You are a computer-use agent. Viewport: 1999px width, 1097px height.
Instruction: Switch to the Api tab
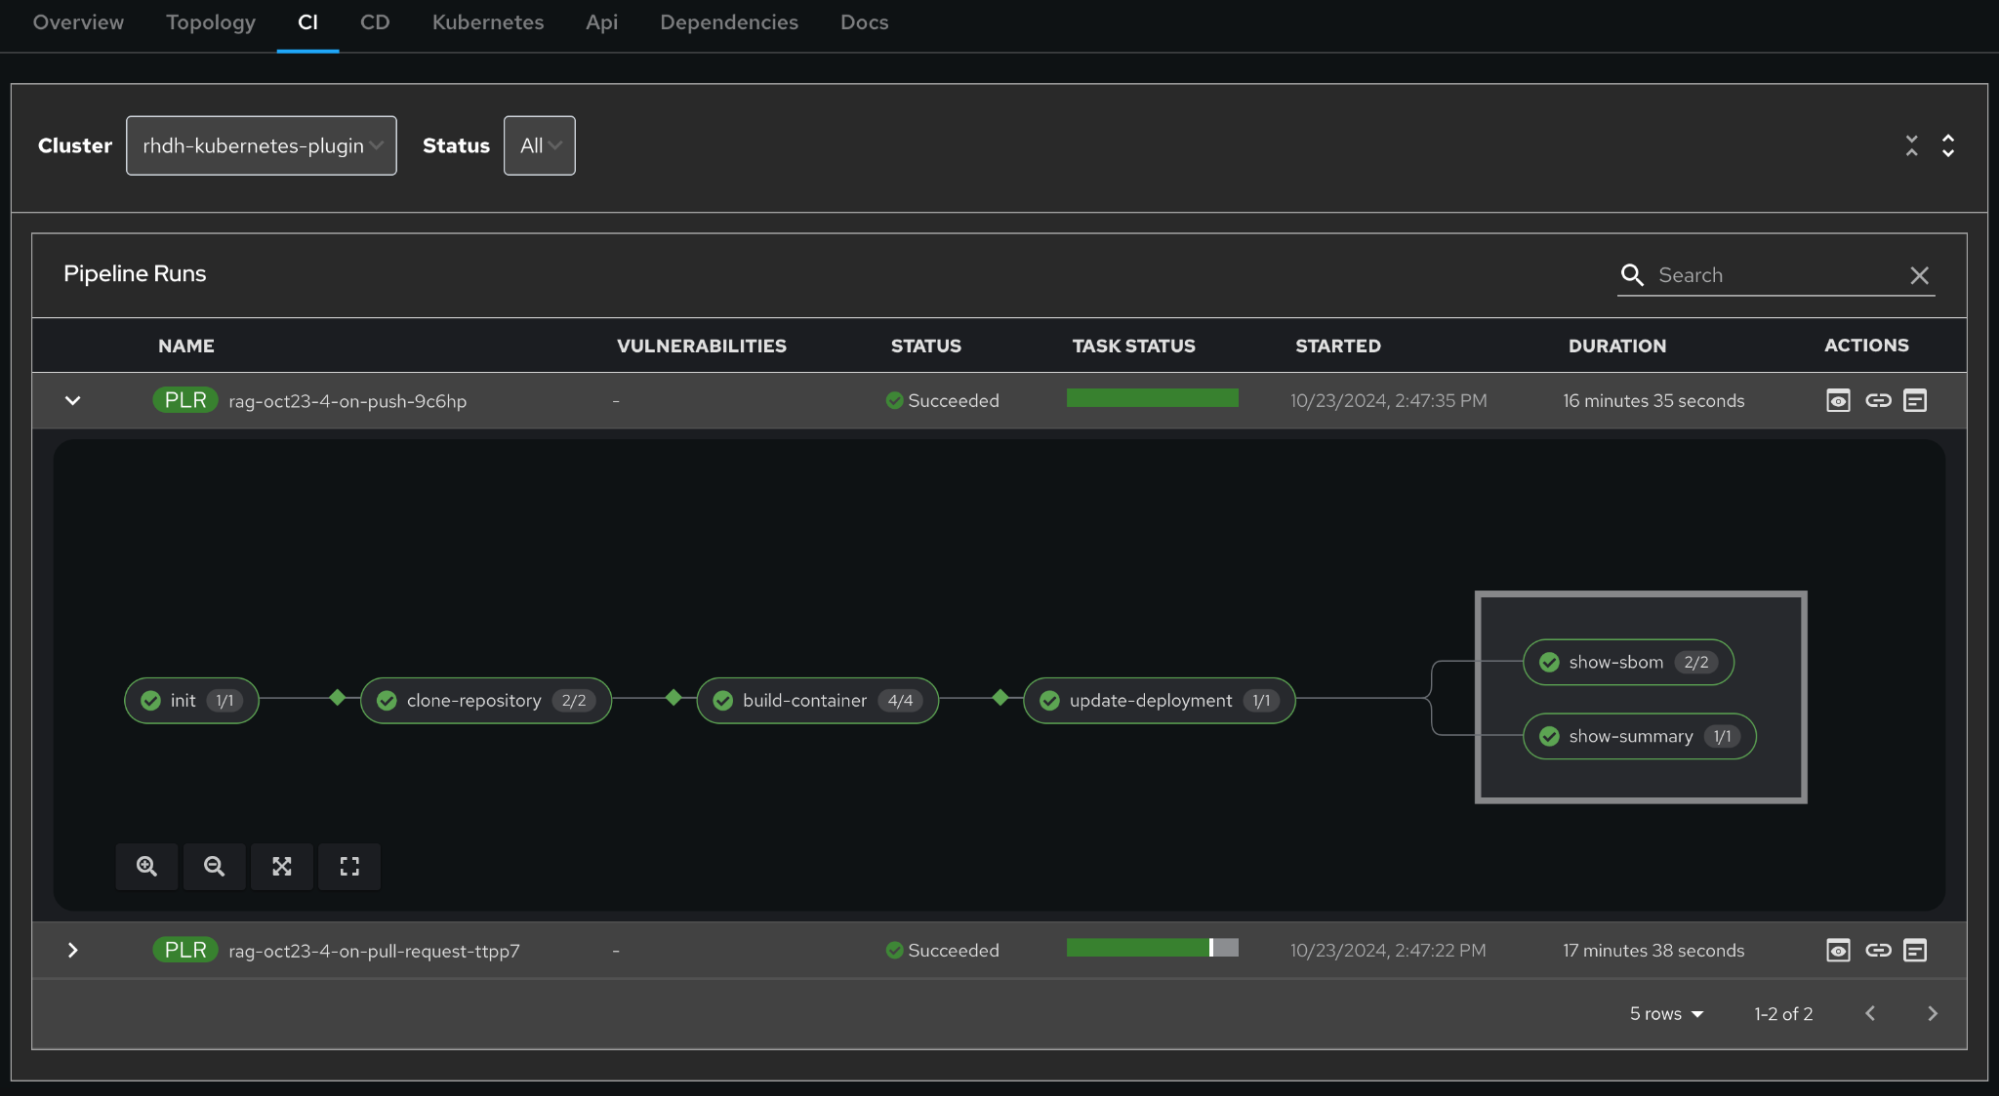pyautogui.click(x=602, y=22)
